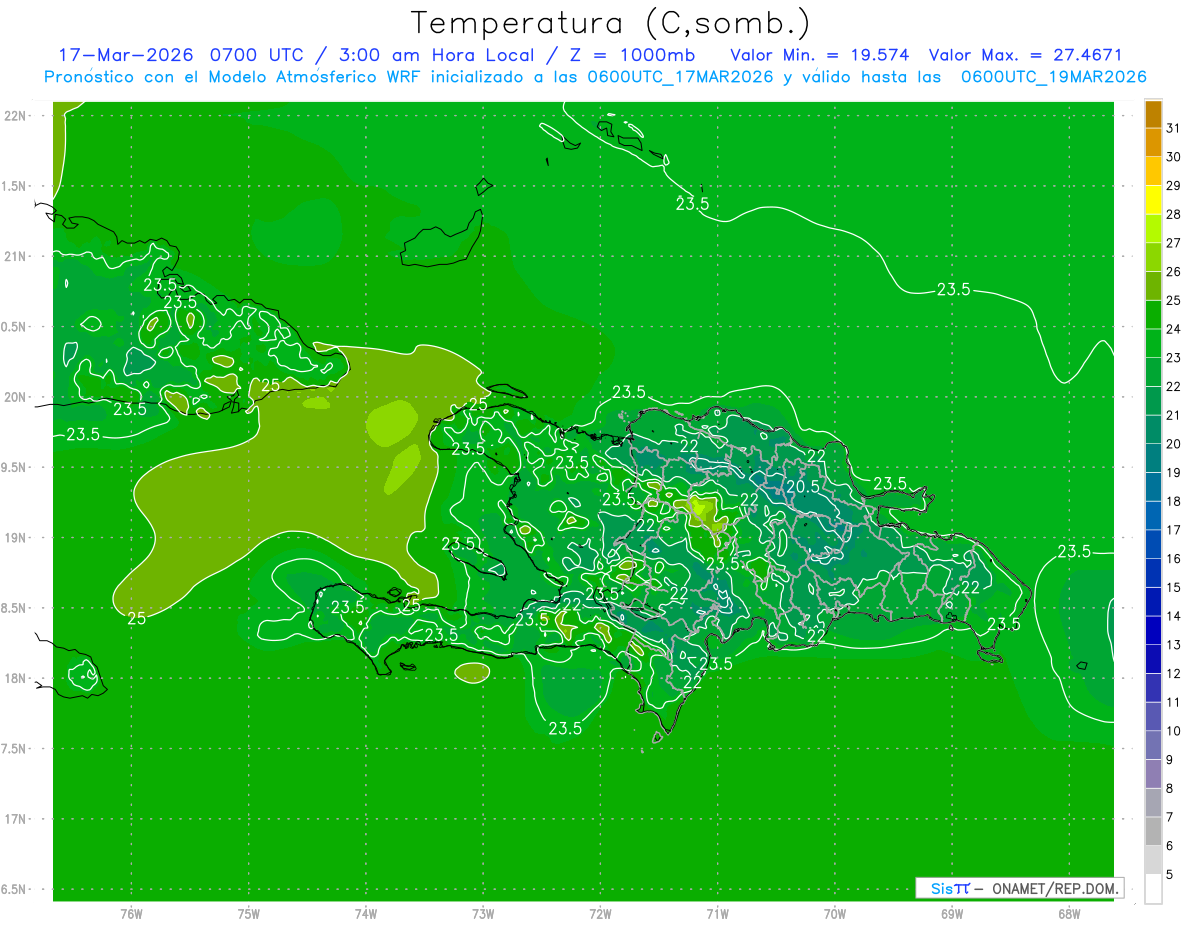Click the '20N' latitude axis label

click(15, 397)
